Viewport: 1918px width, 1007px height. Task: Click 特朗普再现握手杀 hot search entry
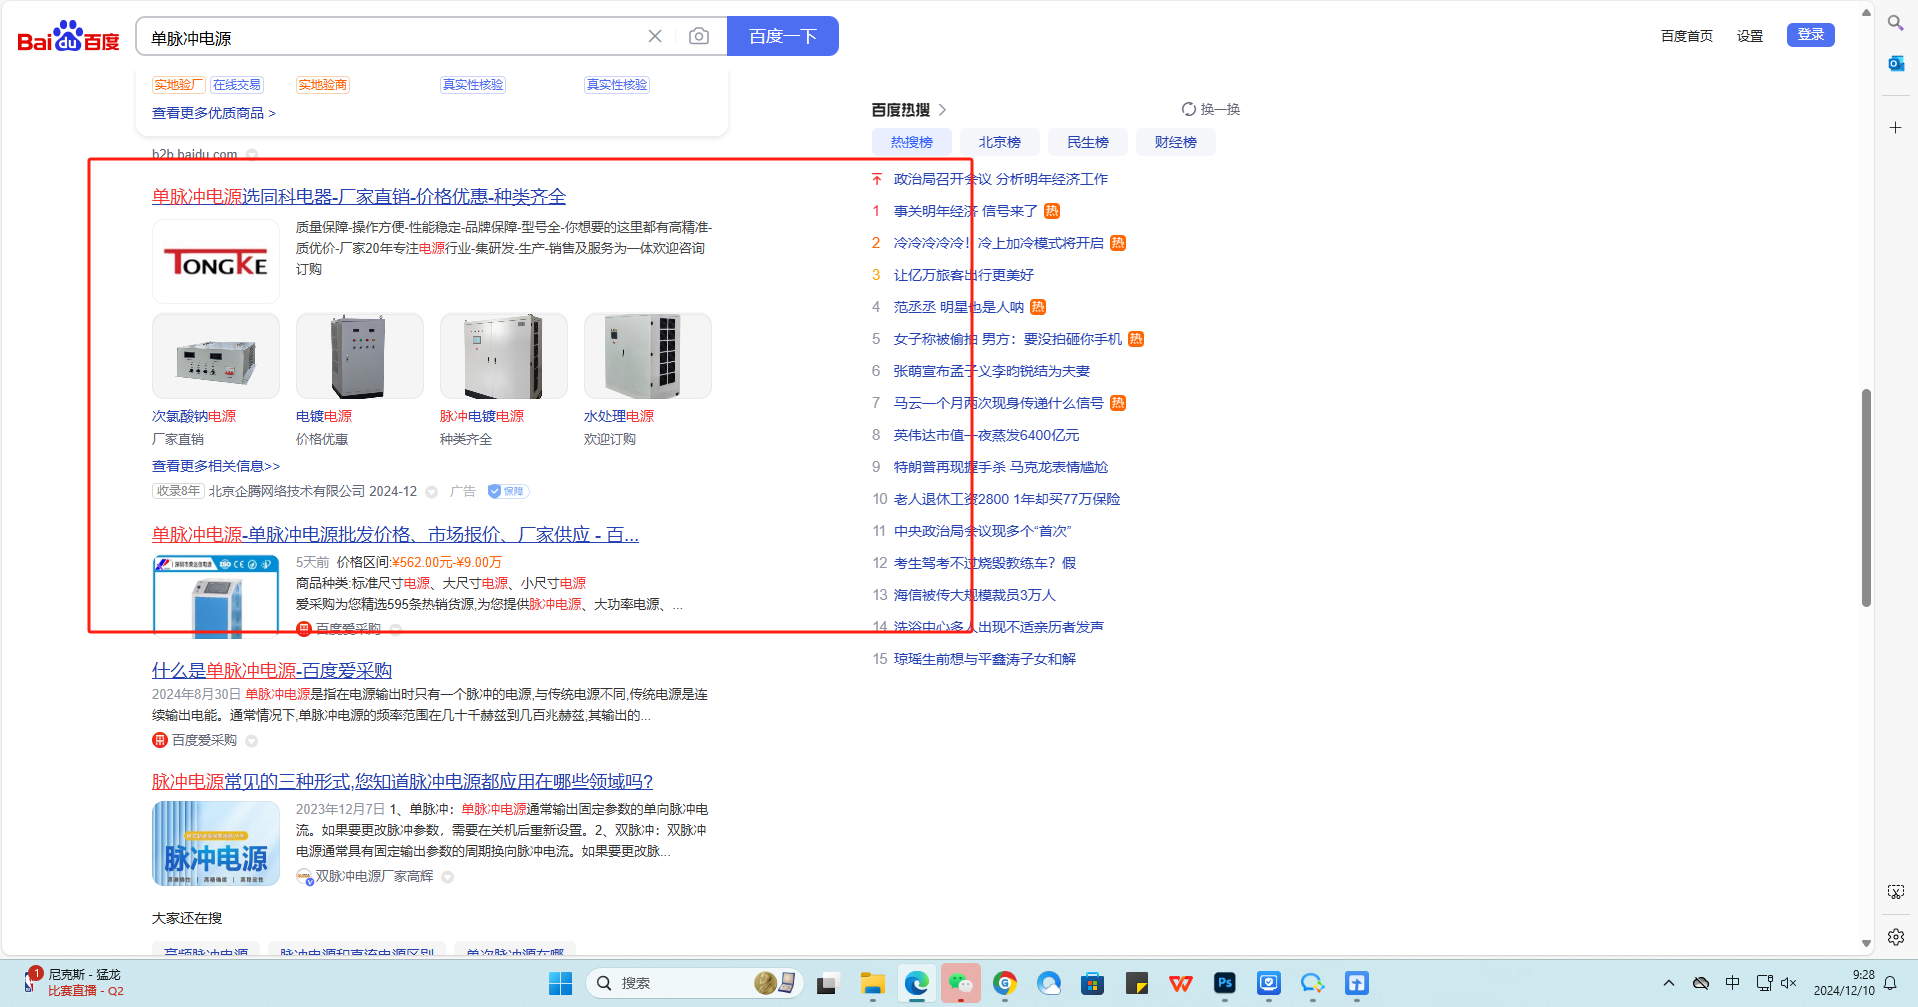(x=1001, y=467)
